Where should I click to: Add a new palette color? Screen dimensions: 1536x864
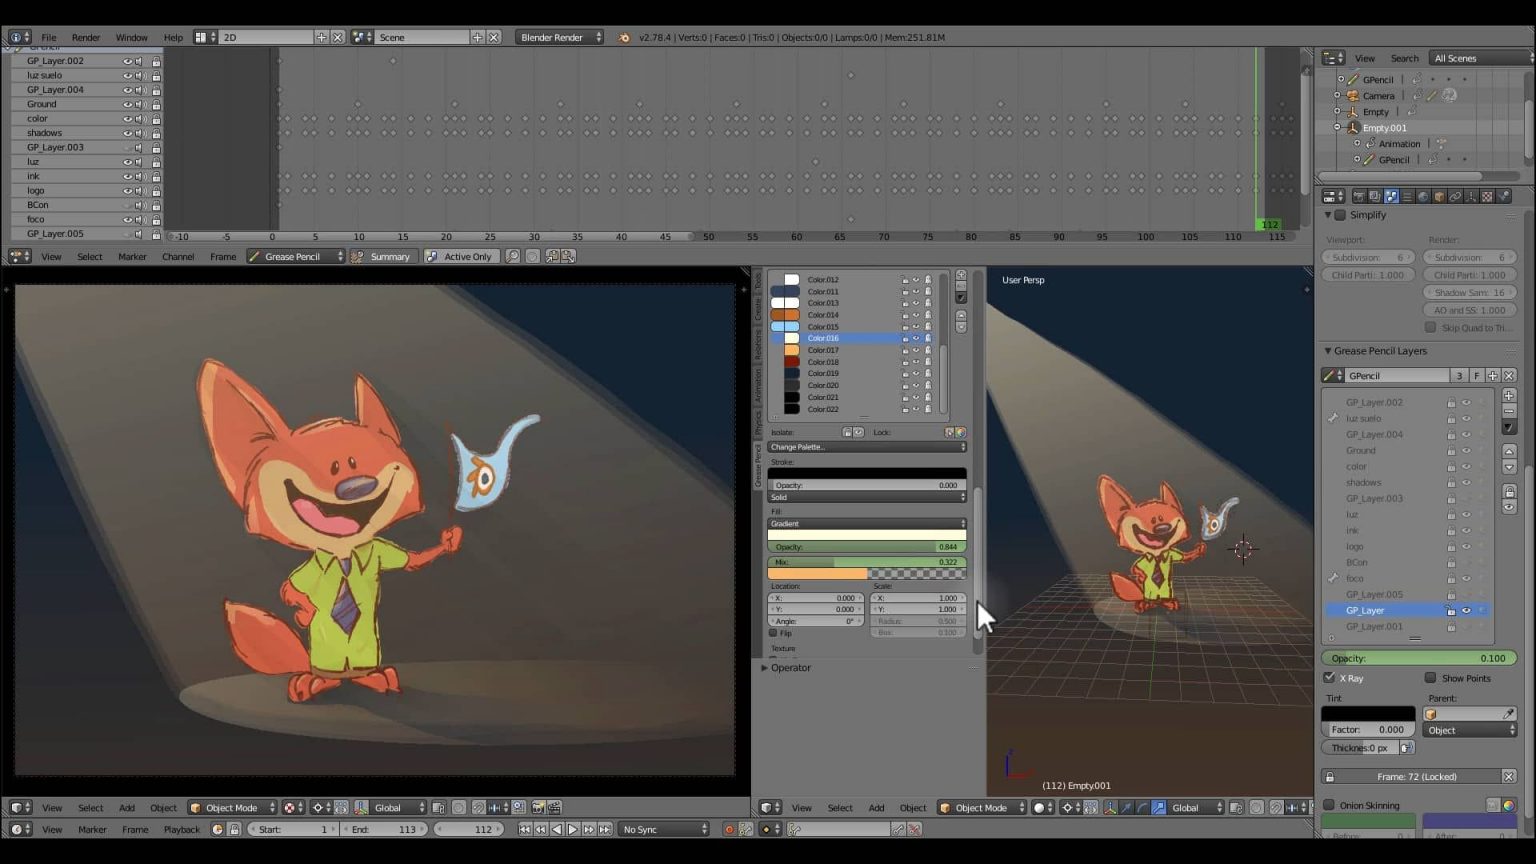(961, 275)
